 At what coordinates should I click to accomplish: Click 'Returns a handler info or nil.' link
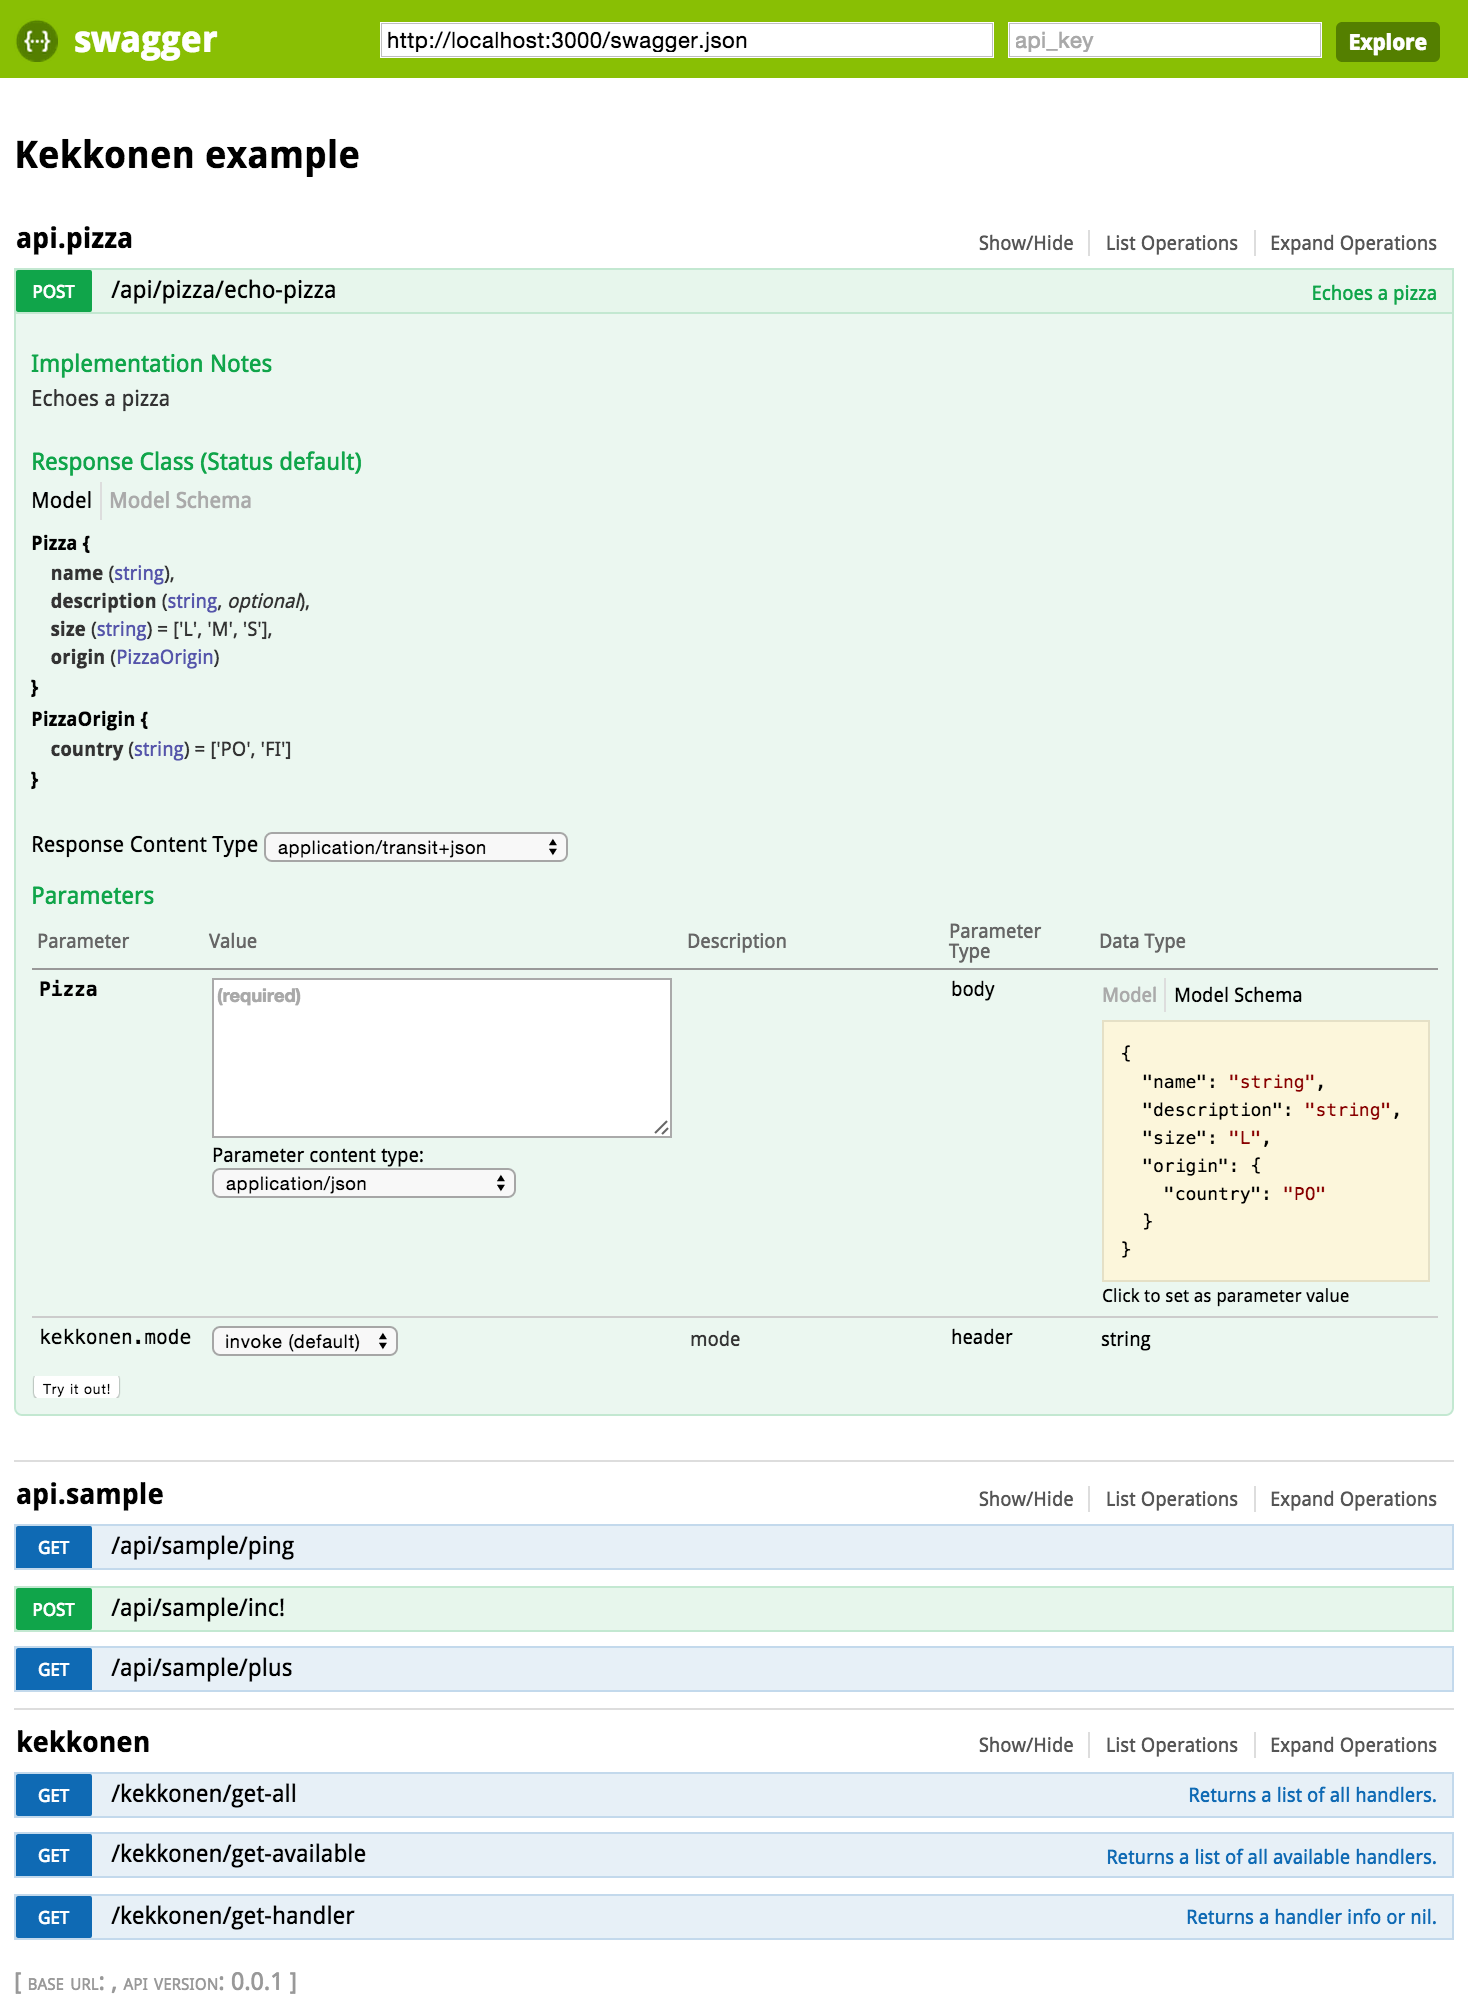pos(1311,1917)
